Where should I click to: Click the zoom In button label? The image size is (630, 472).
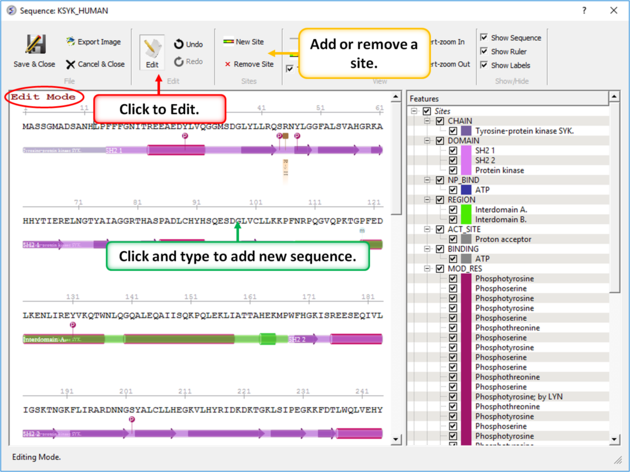(448, 42)
